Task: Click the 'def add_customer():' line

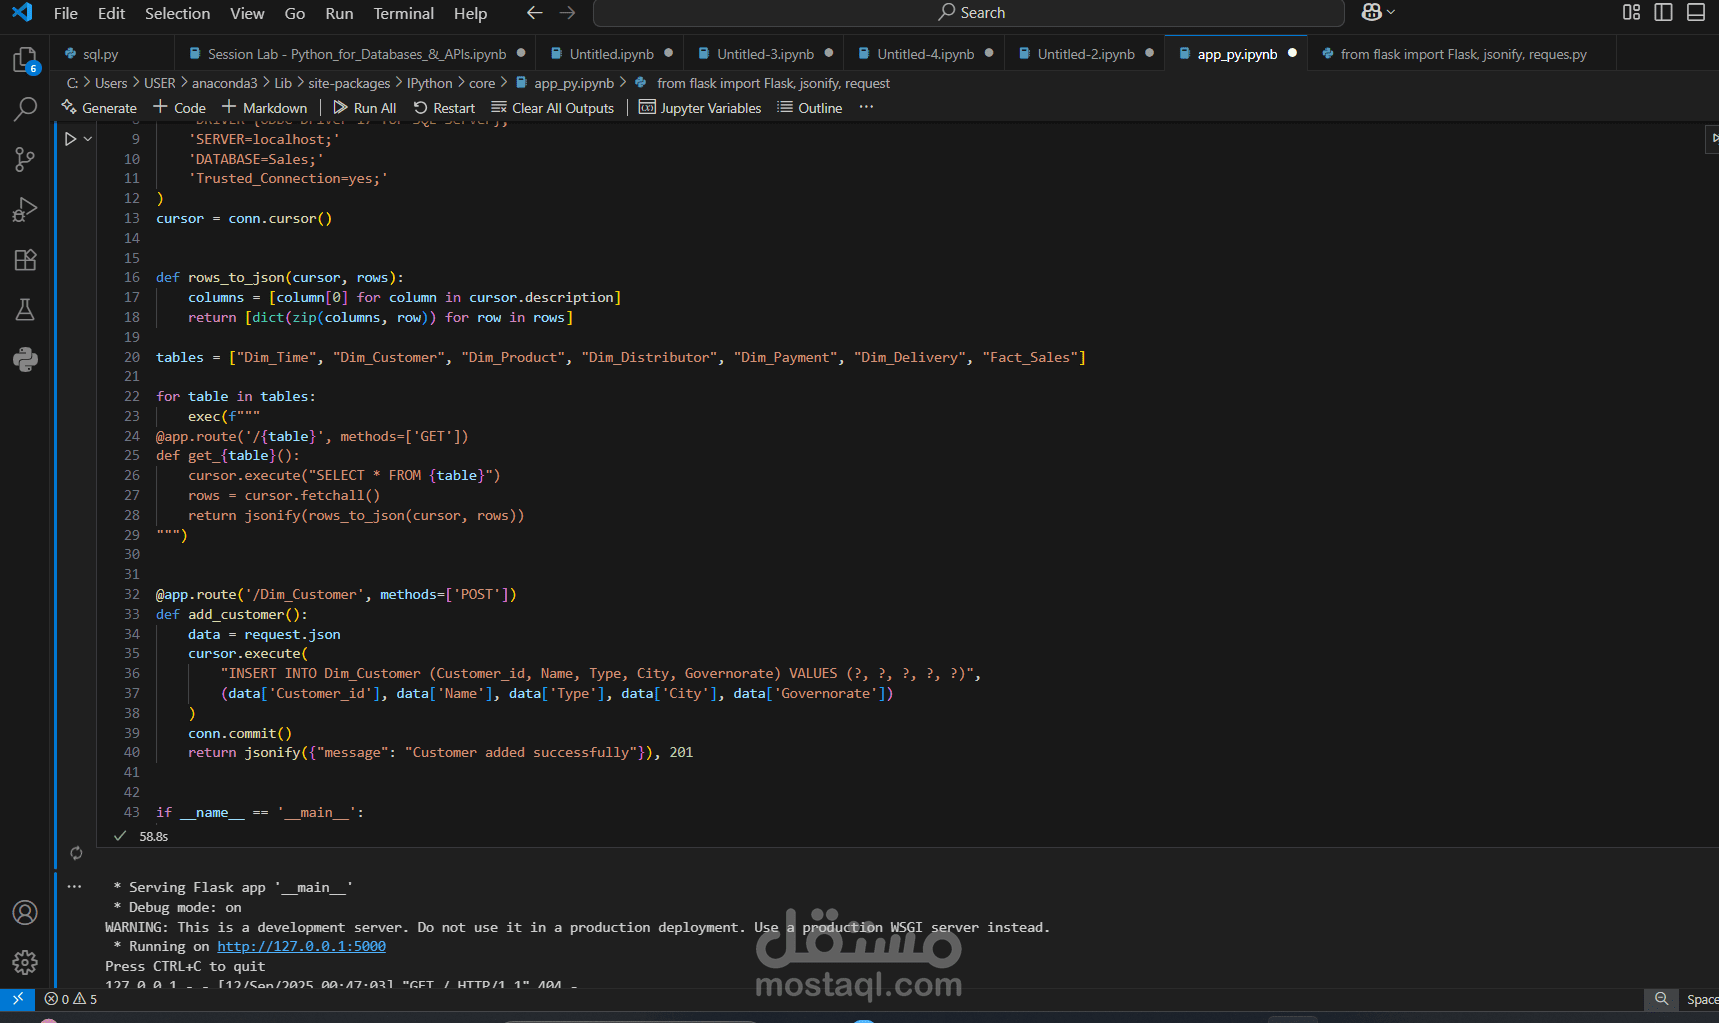Action: [231, 614]
